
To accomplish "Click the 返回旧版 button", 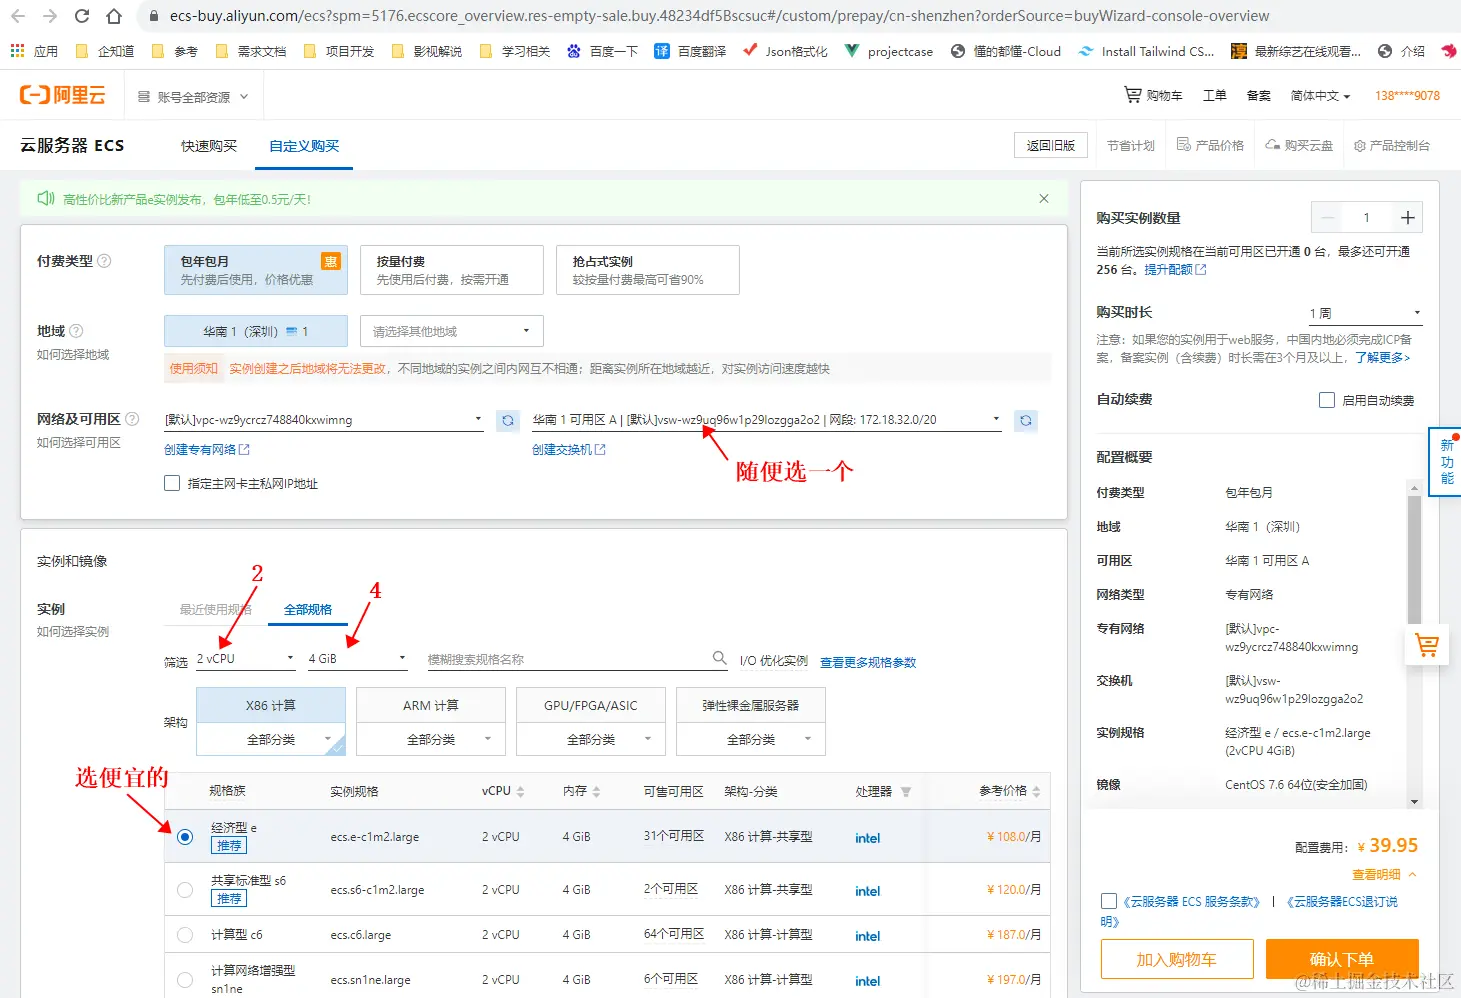I will [x=1051, y=145].
